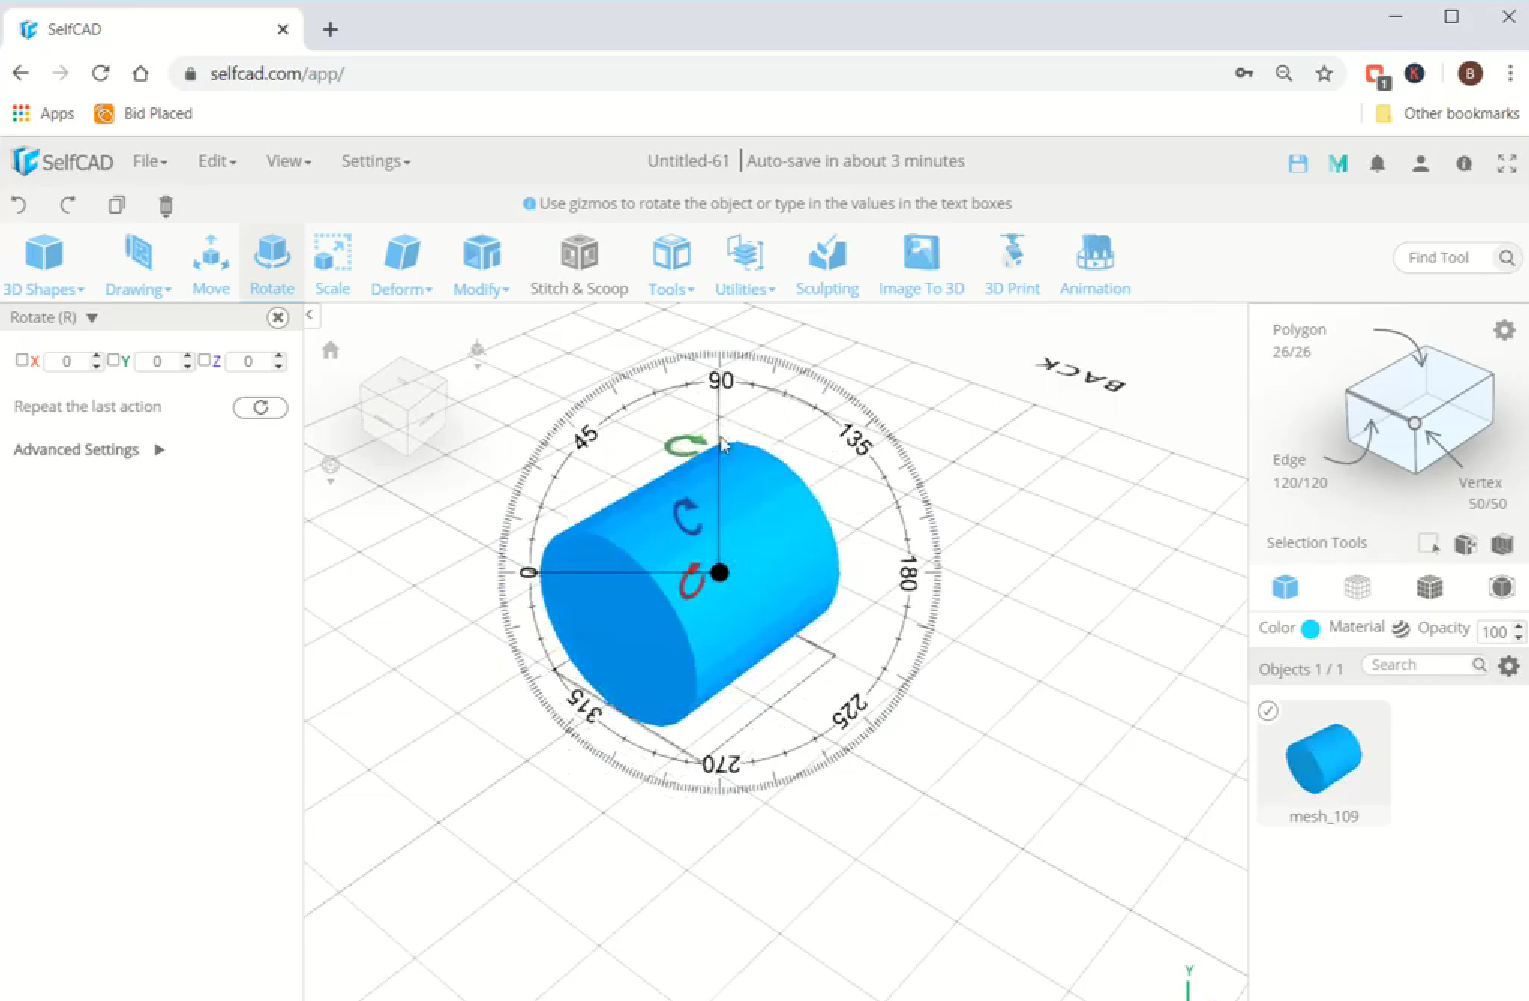This screenshot has height=1001, width=1529.
Task: Bookmark this page with the star icon
Action: pyautogui.click(x=1324, y=73)
